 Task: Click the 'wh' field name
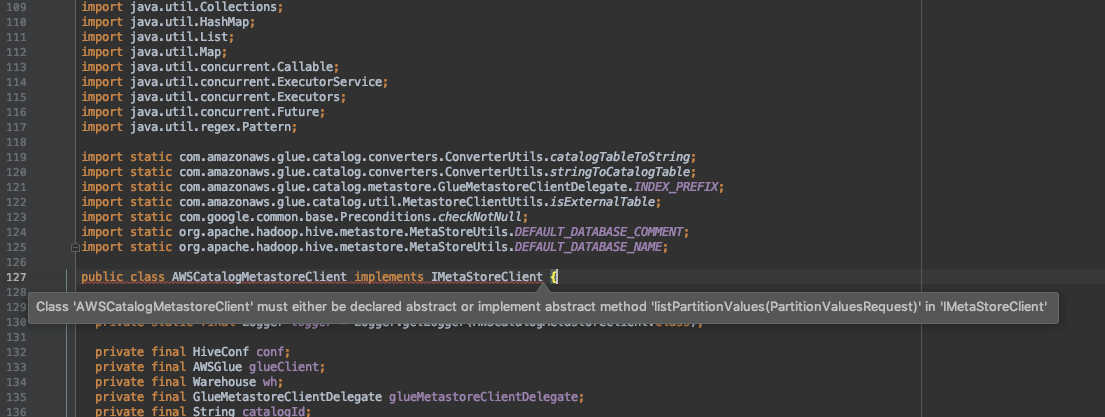point(270,382)
